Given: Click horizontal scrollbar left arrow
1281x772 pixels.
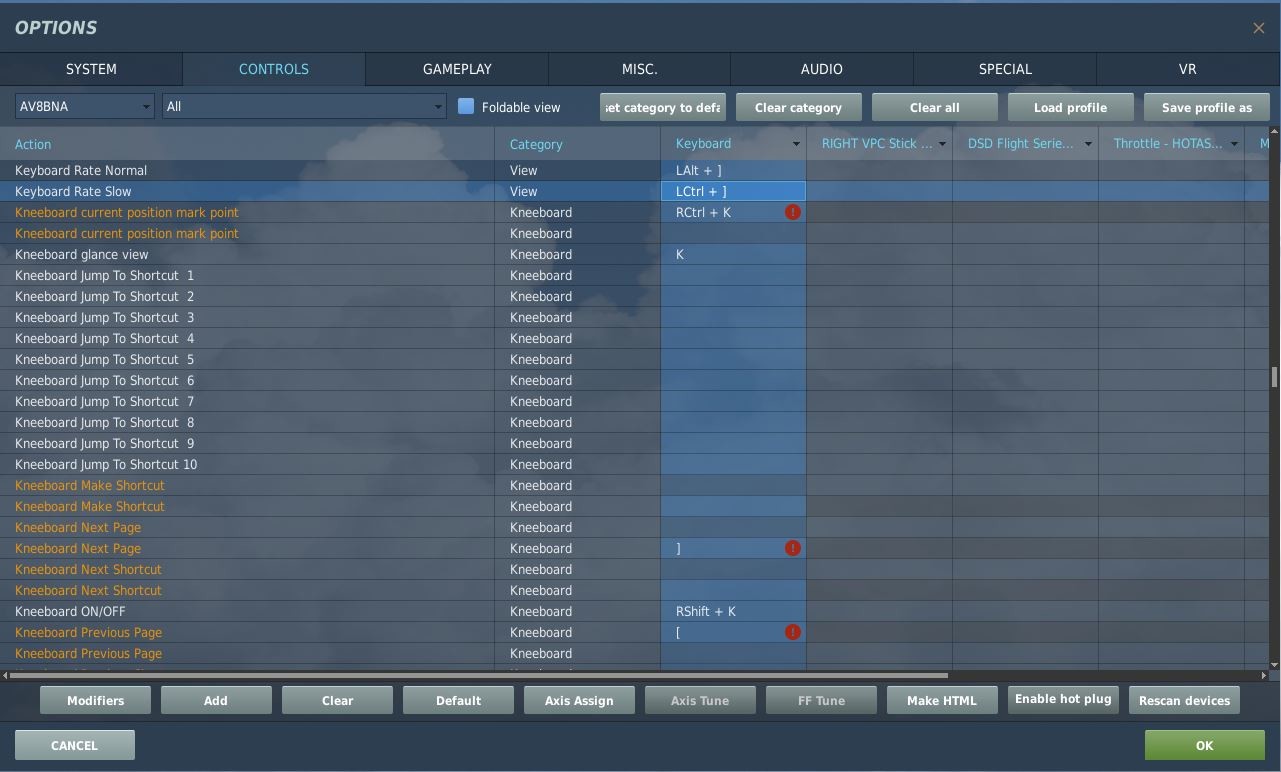Looking at the screenshot, I should [x=4, y=675].
